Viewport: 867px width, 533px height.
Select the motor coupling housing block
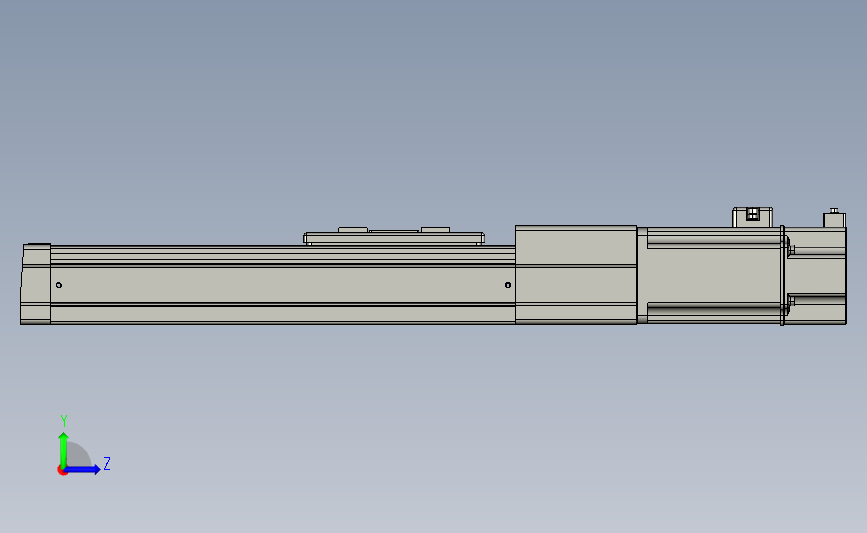(576, 274)
